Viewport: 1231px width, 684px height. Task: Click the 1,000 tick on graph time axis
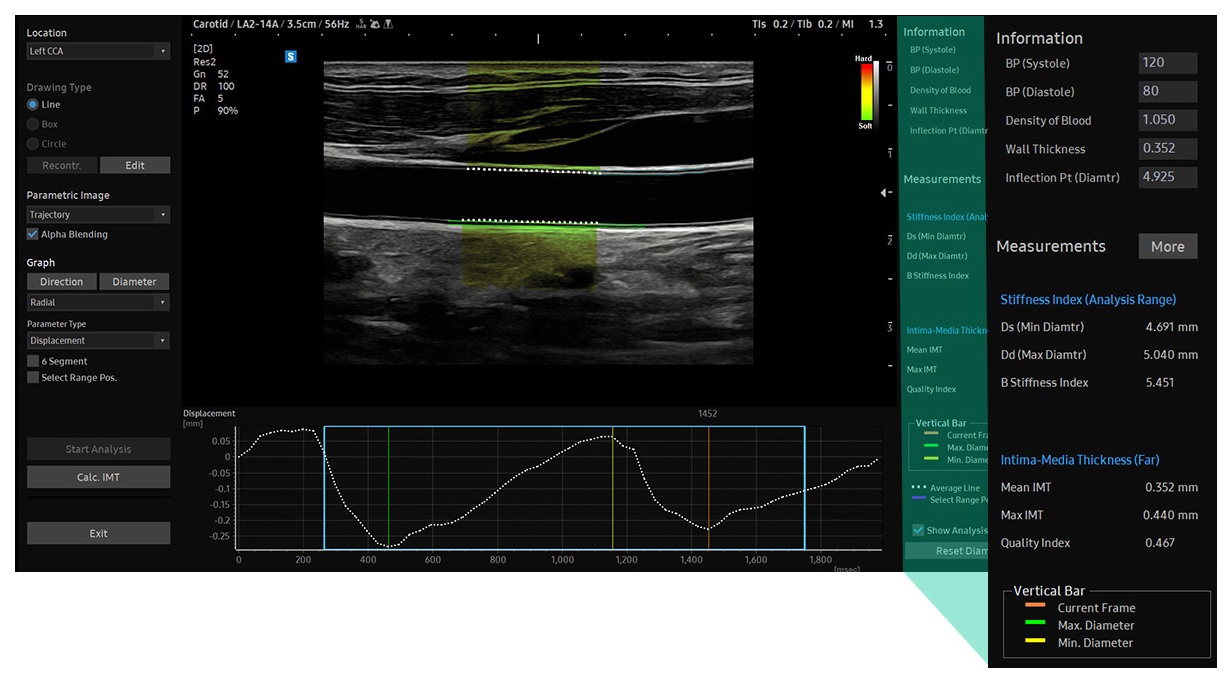[562, 560]
